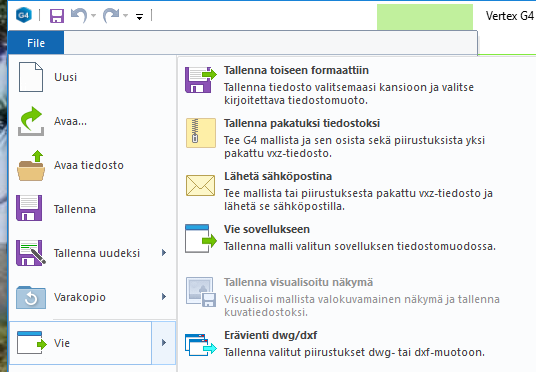
Task: Click the undo arrow icon
Action: point(79,15)
